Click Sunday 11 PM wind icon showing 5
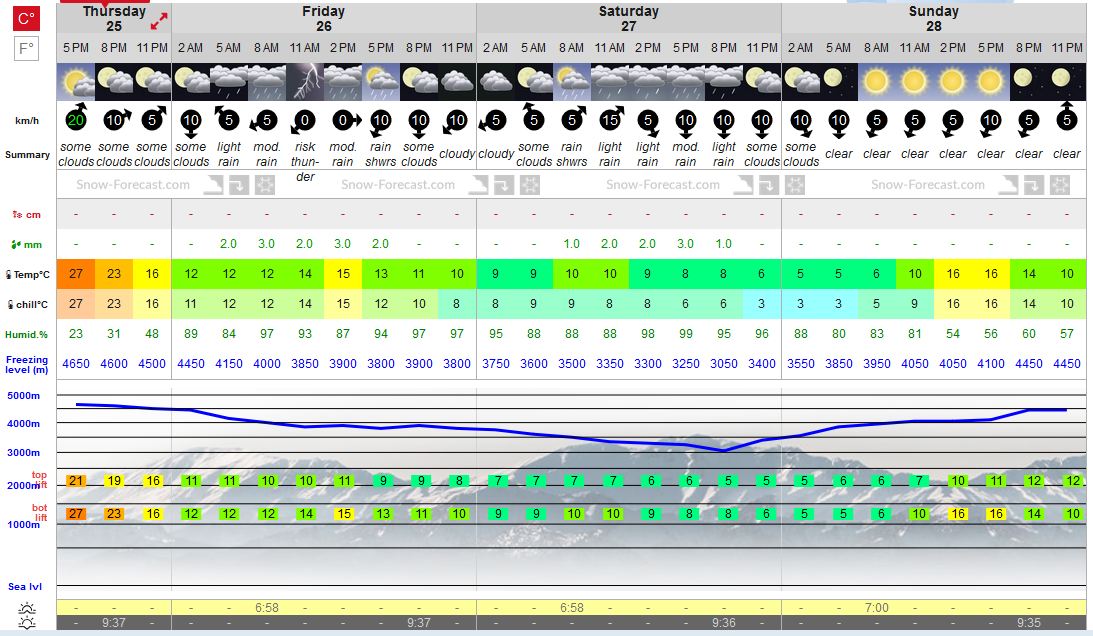 (1067, 117)
